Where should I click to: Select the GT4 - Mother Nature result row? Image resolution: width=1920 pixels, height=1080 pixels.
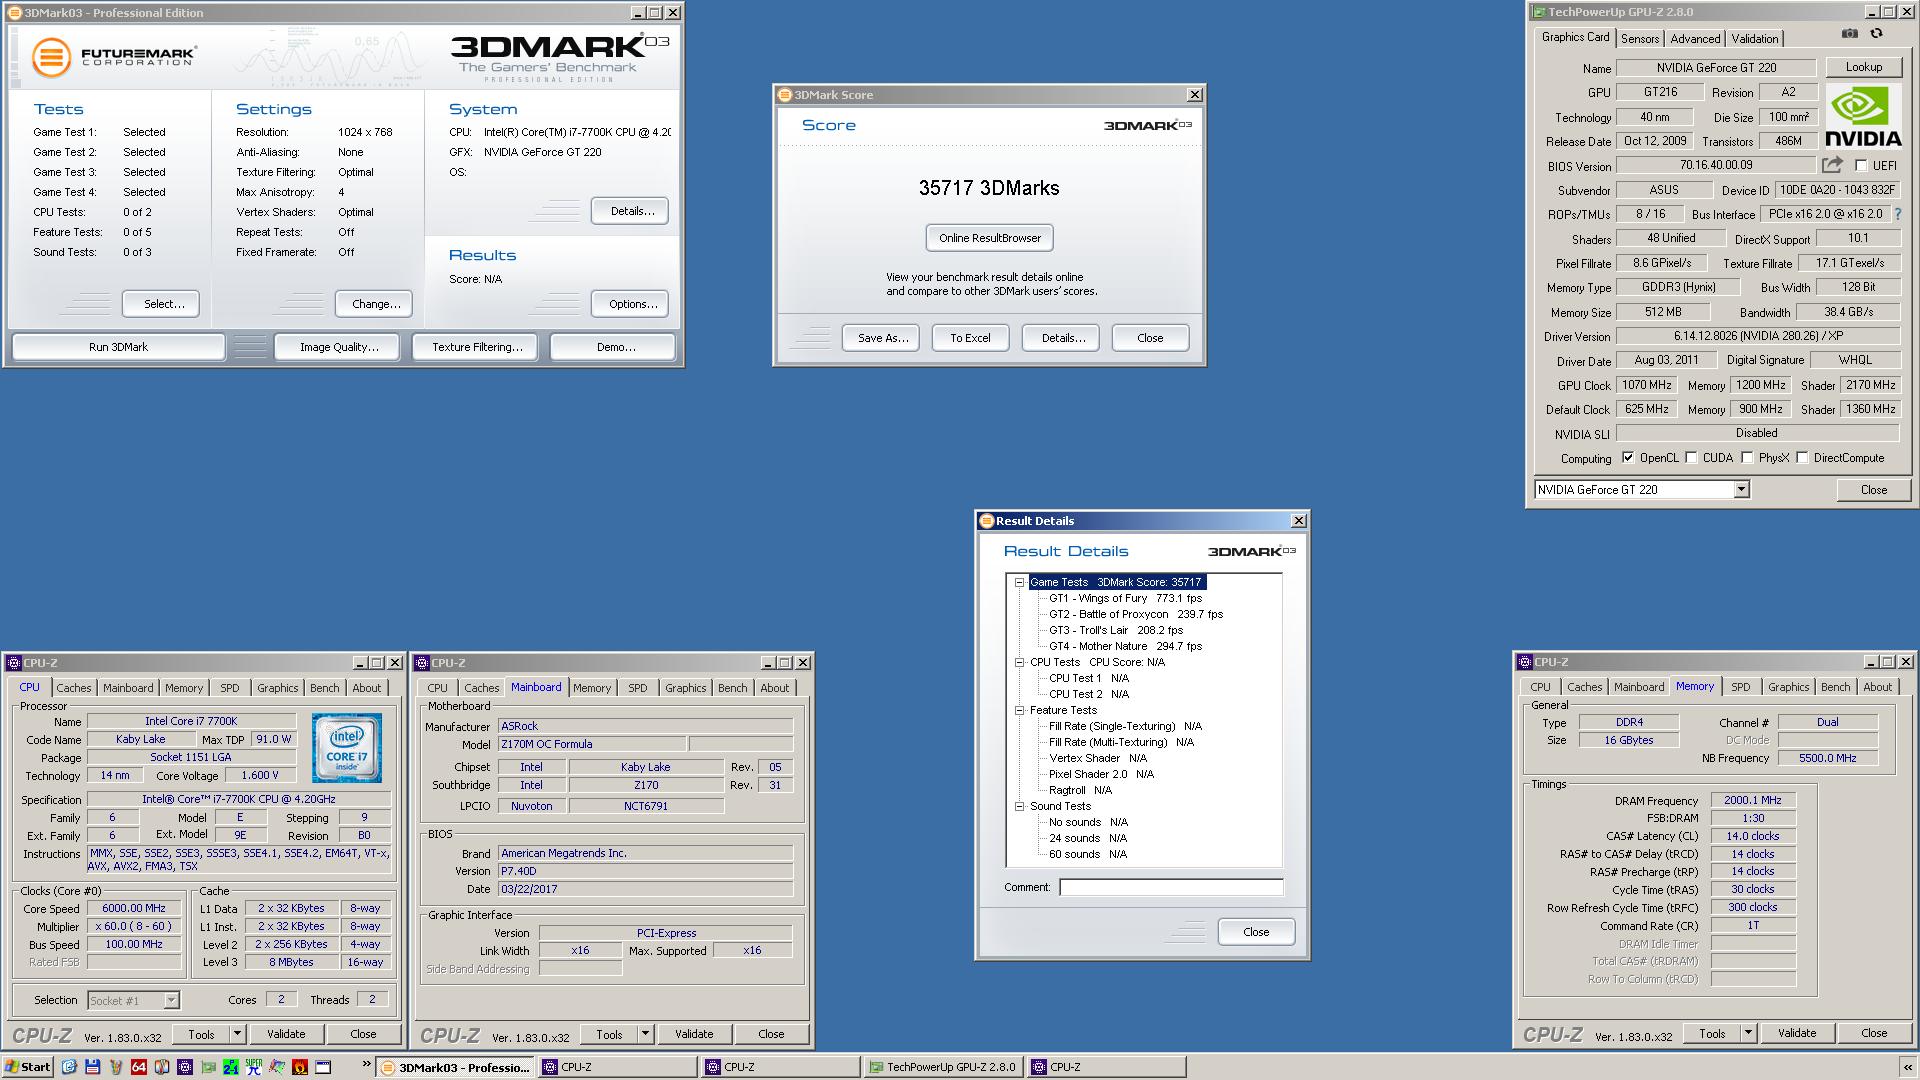1125,646
